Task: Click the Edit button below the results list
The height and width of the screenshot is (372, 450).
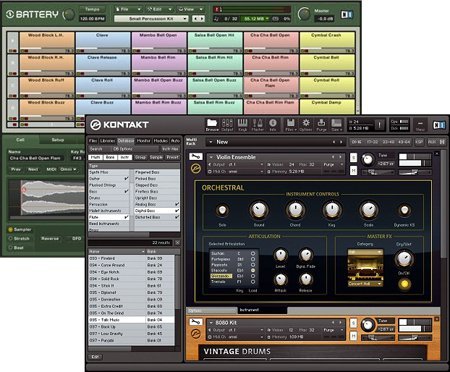Action: click(x=95, y=357)
